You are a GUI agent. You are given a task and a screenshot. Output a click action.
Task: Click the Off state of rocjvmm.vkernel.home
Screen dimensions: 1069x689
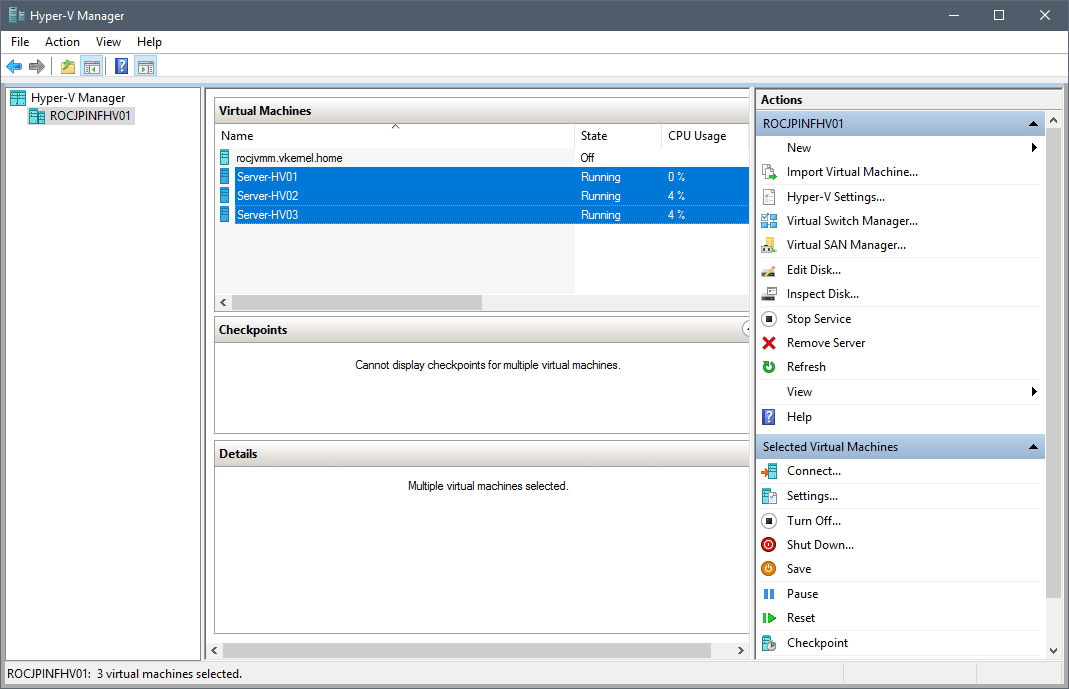(x=588, y=158)
